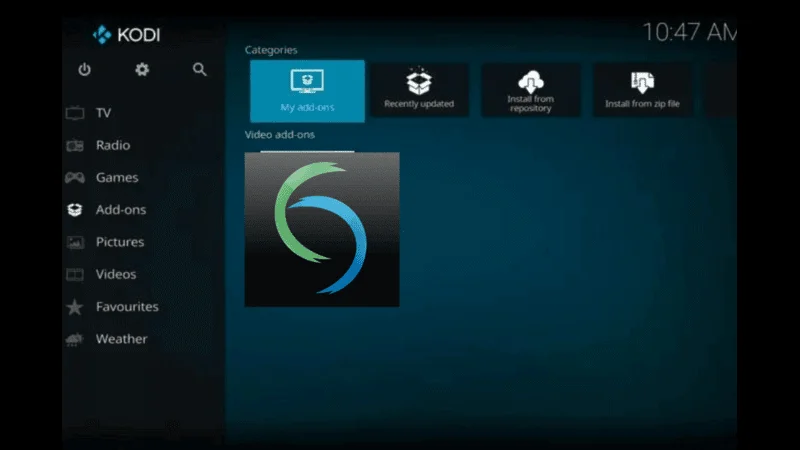Click the Favourites star icon
This screenshot has height=450, width=800.
click(x=75, y=307)
